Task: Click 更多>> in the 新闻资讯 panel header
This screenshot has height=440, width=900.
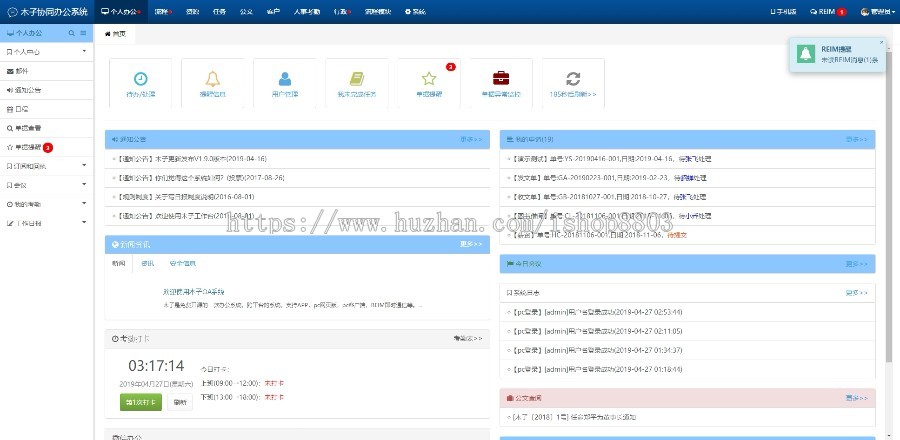Action: [471, 244]
